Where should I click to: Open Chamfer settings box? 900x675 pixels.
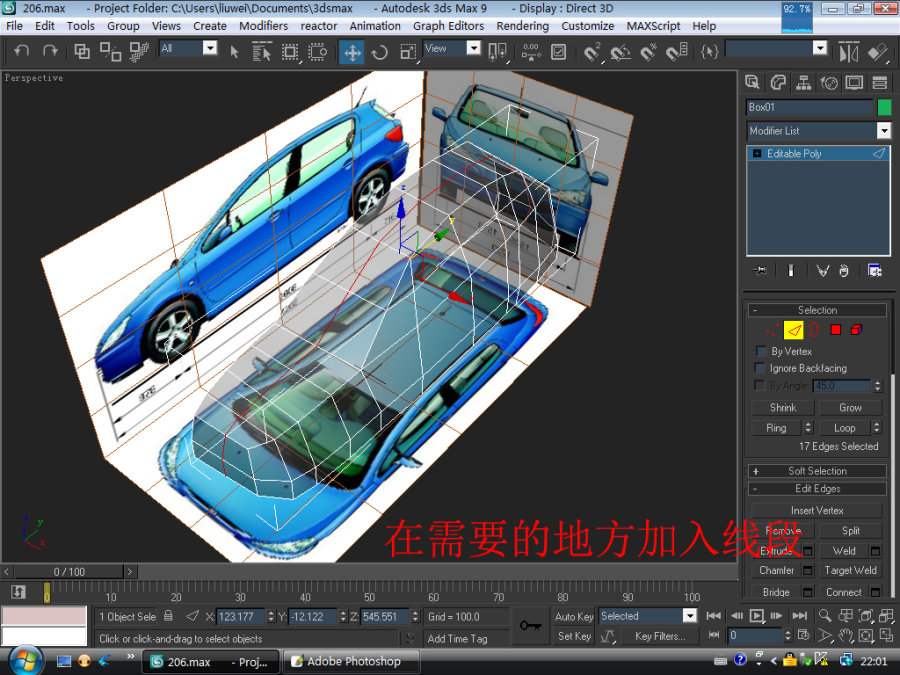808,571
